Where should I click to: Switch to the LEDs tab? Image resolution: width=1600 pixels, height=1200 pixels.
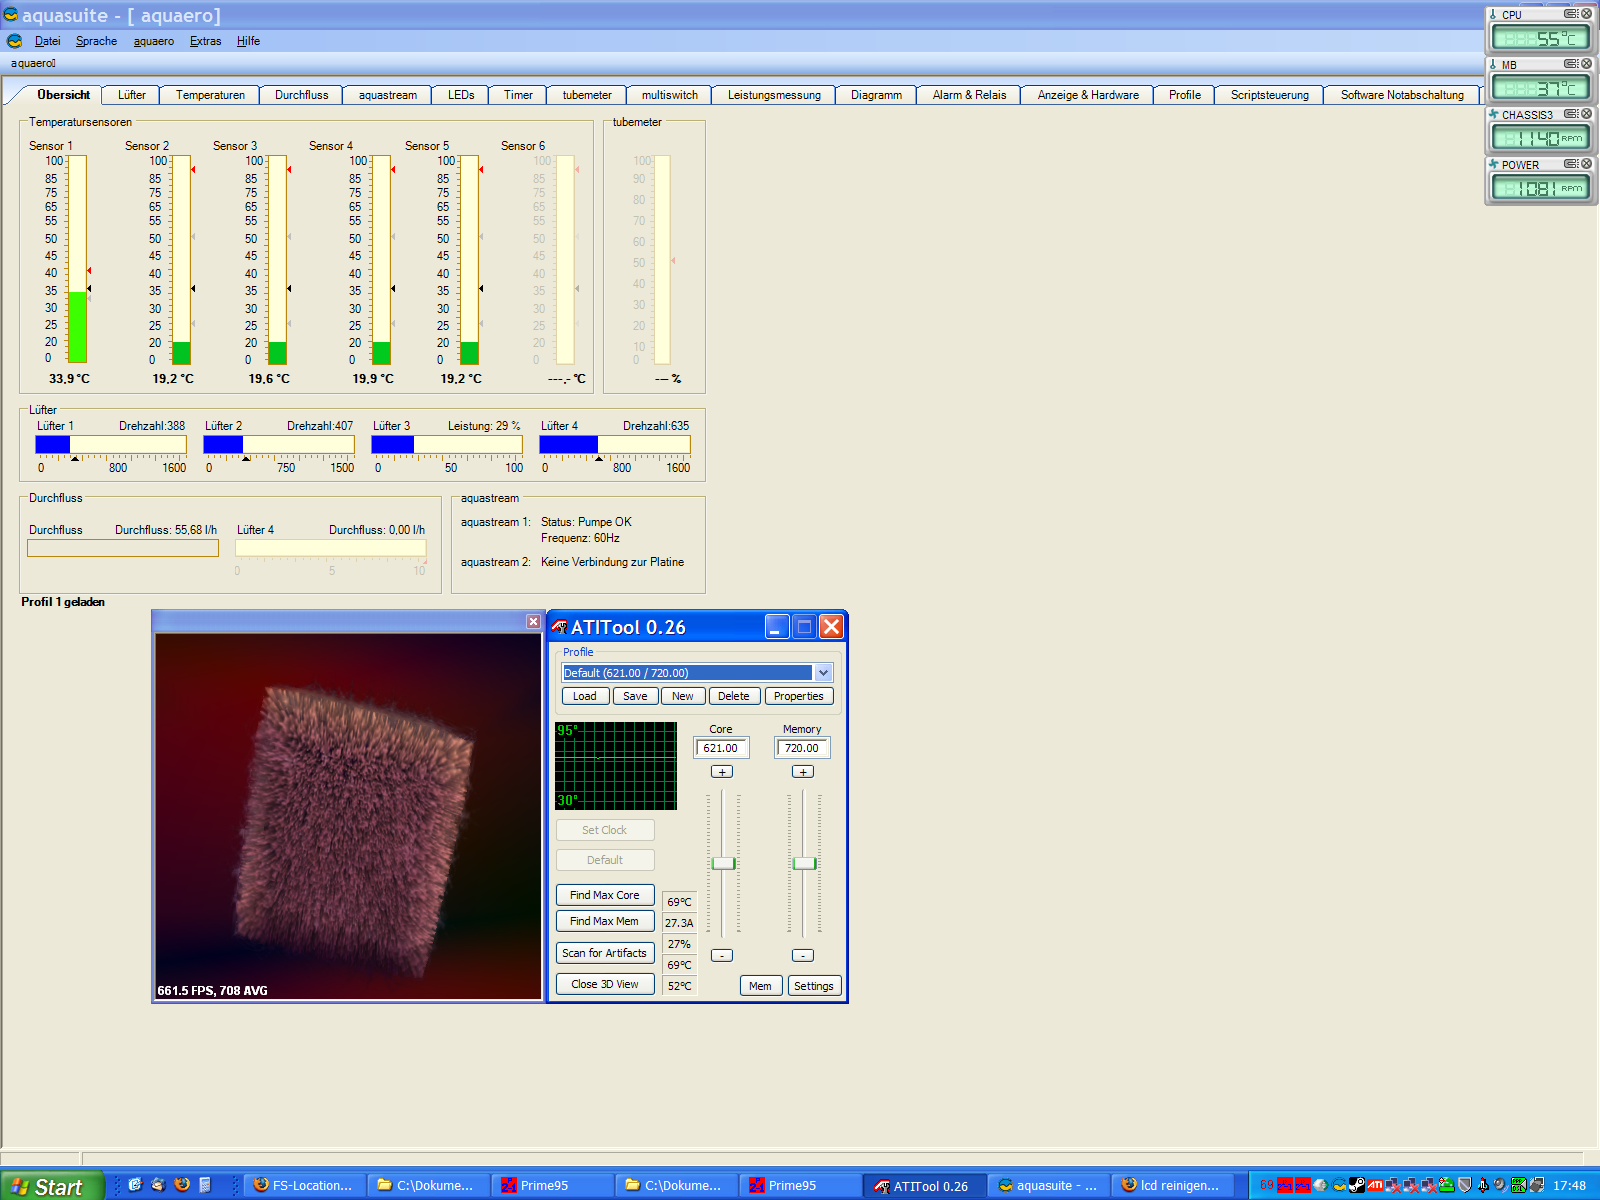click(461, 95)
